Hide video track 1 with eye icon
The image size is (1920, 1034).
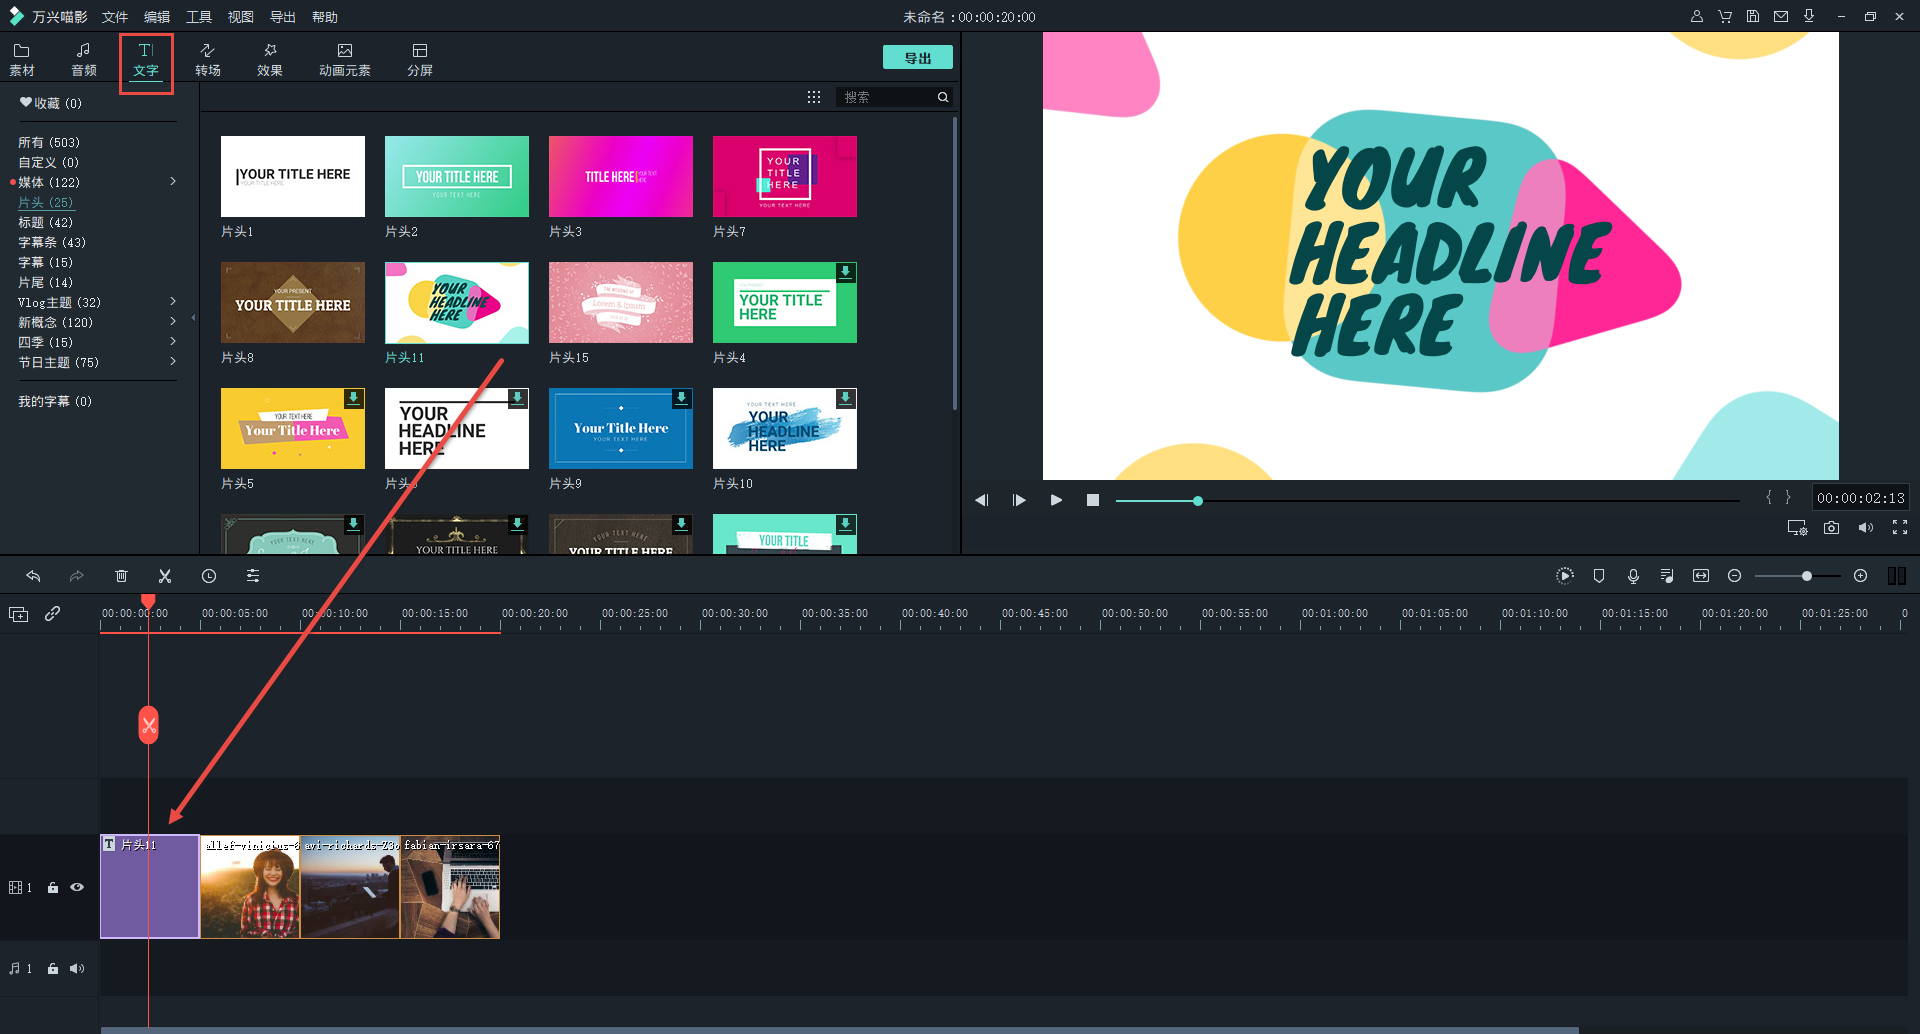click(x=77, y=888)
